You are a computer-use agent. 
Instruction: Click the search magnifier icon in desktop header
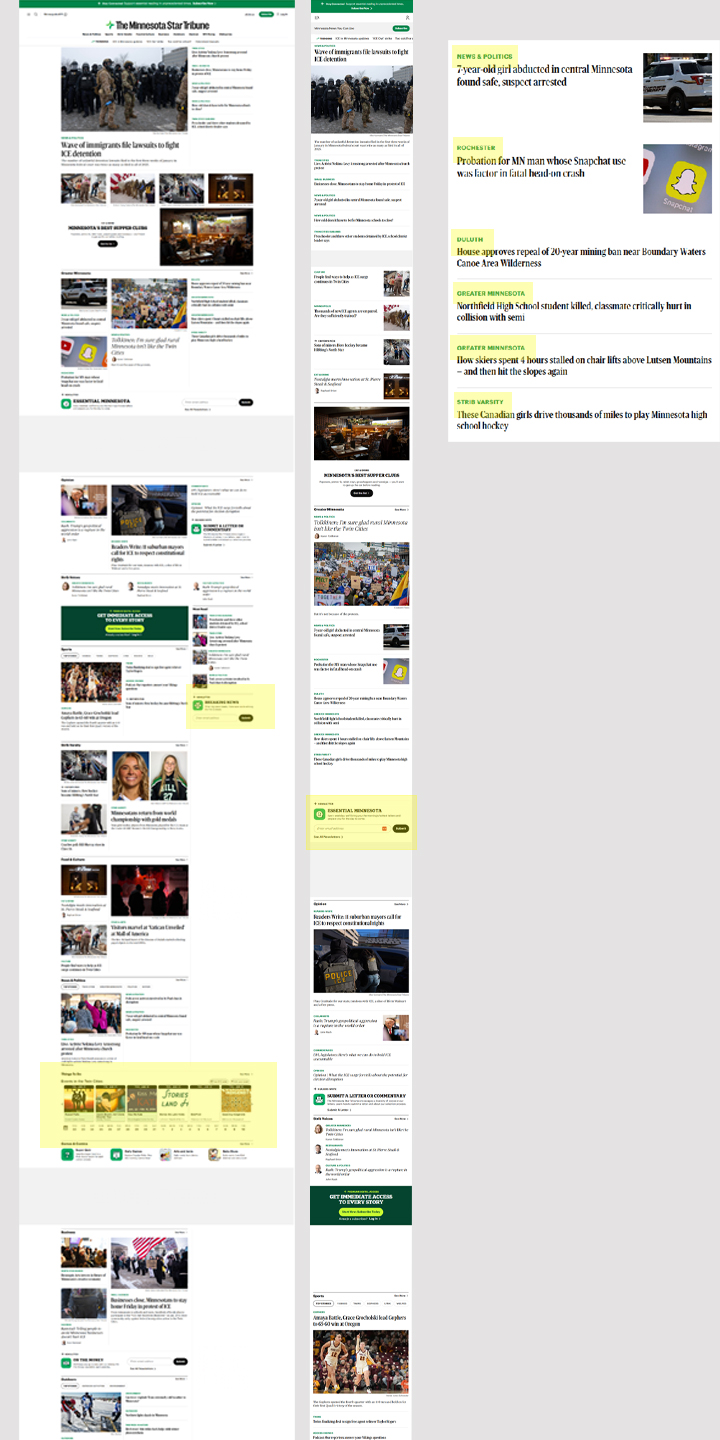pos(37,15)
